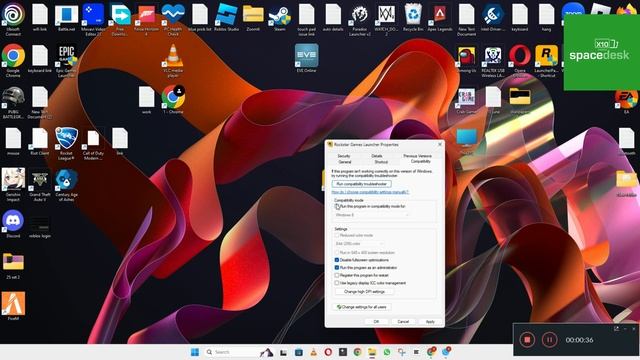
Task: Click OK in the Properties dialog
Action: tap(376, 322)
